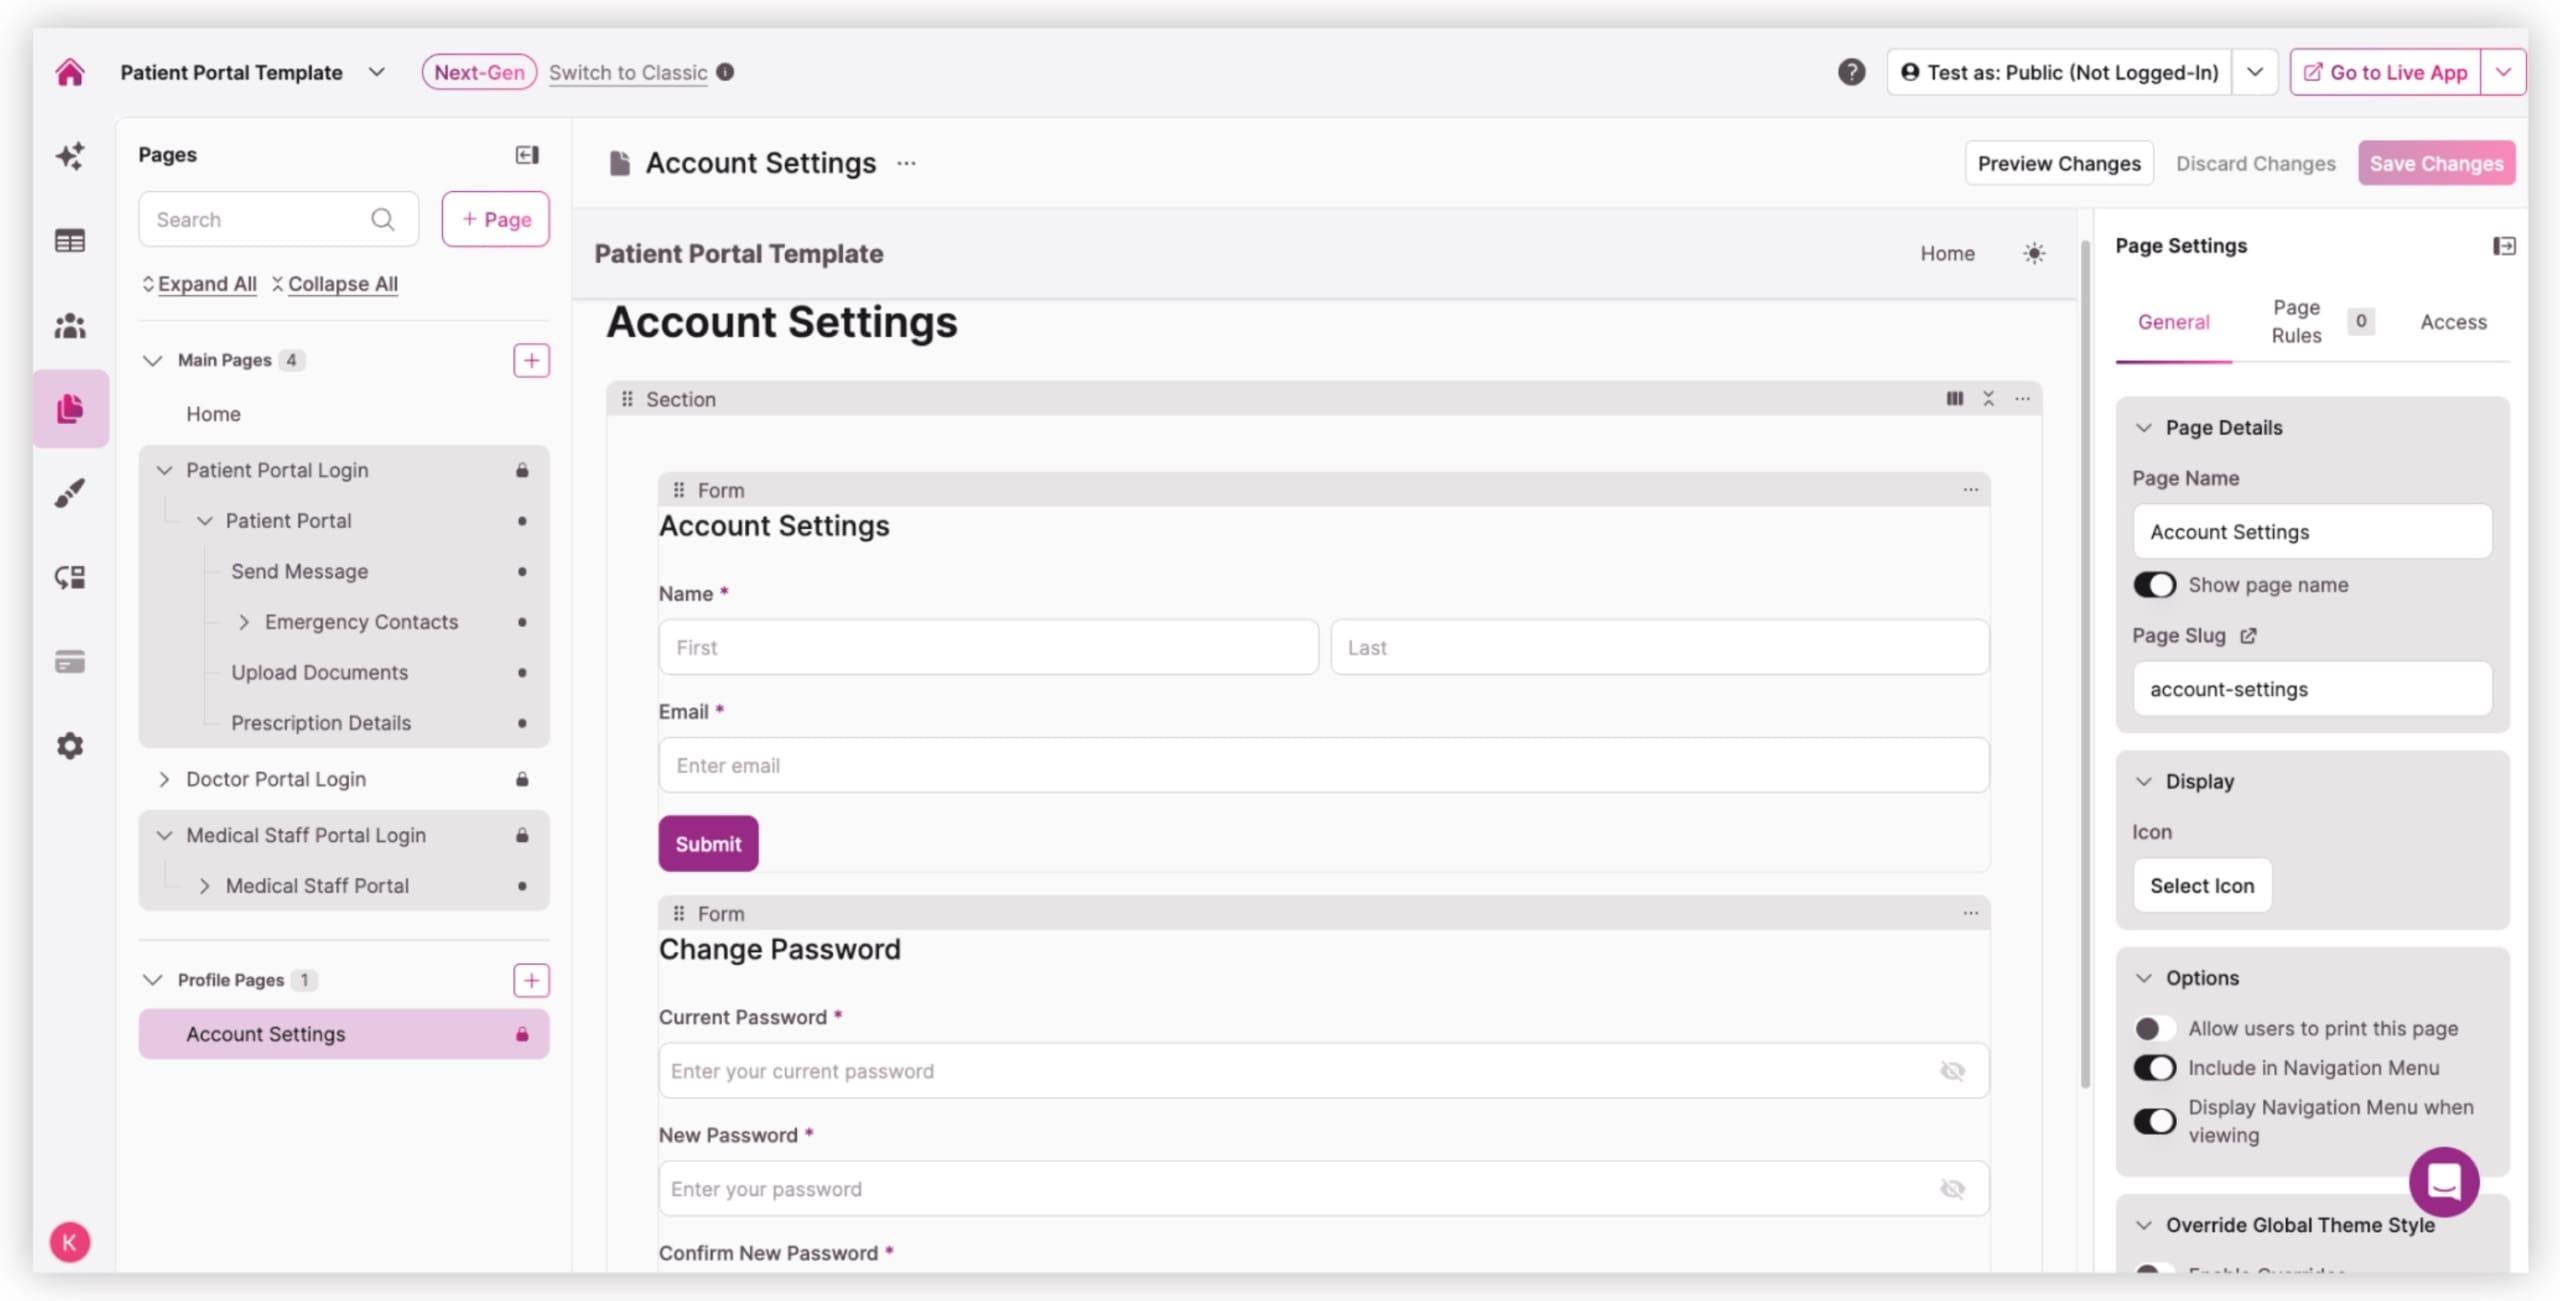This screenshot has width=2560, height=1301.
Task: Toggle the Show page name switch
Action: point(2154,585)
